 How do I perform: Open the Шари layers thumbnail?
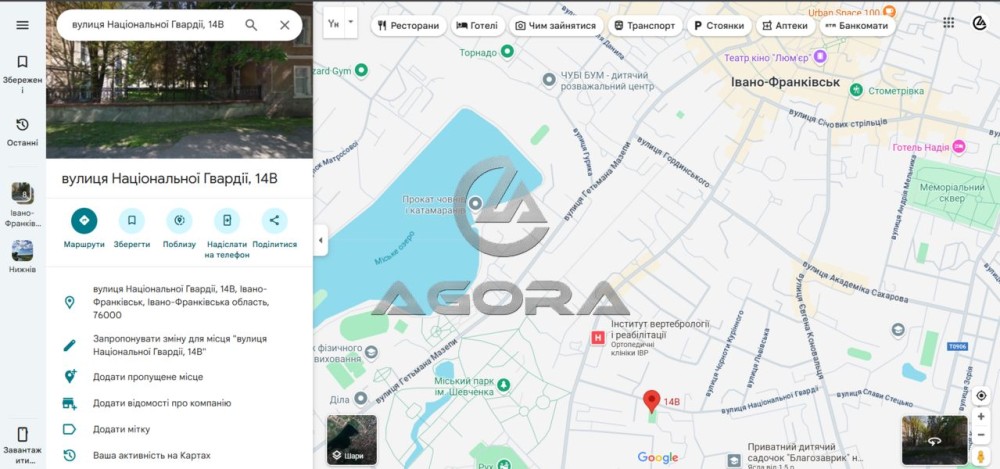(352, 440)
